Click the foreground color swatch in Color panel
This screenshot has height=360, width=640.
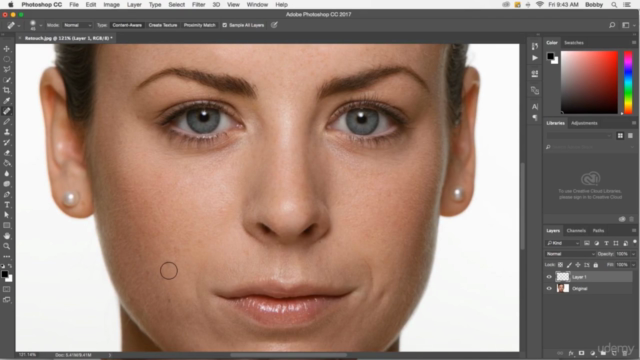click(551, 56)
